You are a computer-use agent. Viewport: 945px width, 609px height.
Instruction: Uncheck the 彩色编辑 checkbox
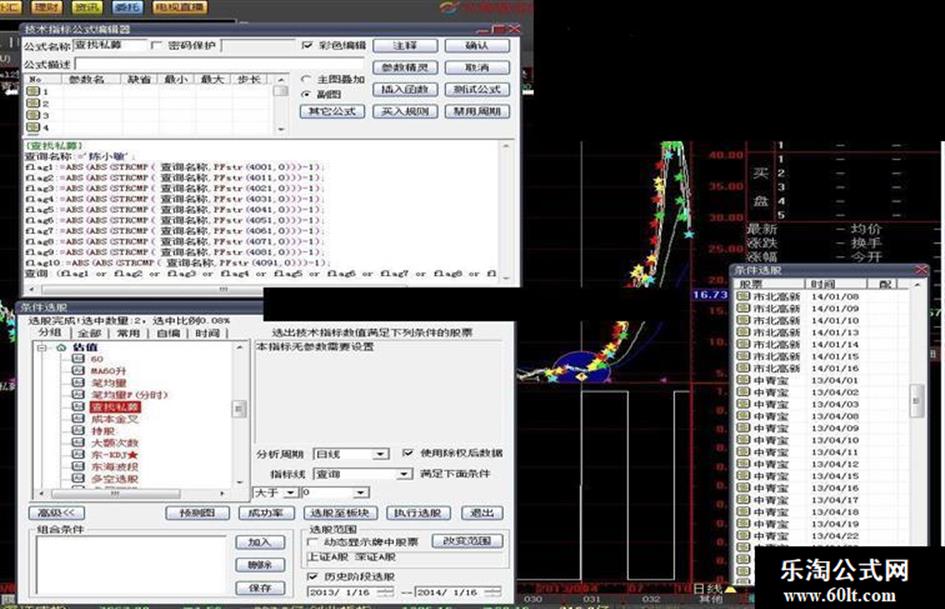[x=307, y=46]
